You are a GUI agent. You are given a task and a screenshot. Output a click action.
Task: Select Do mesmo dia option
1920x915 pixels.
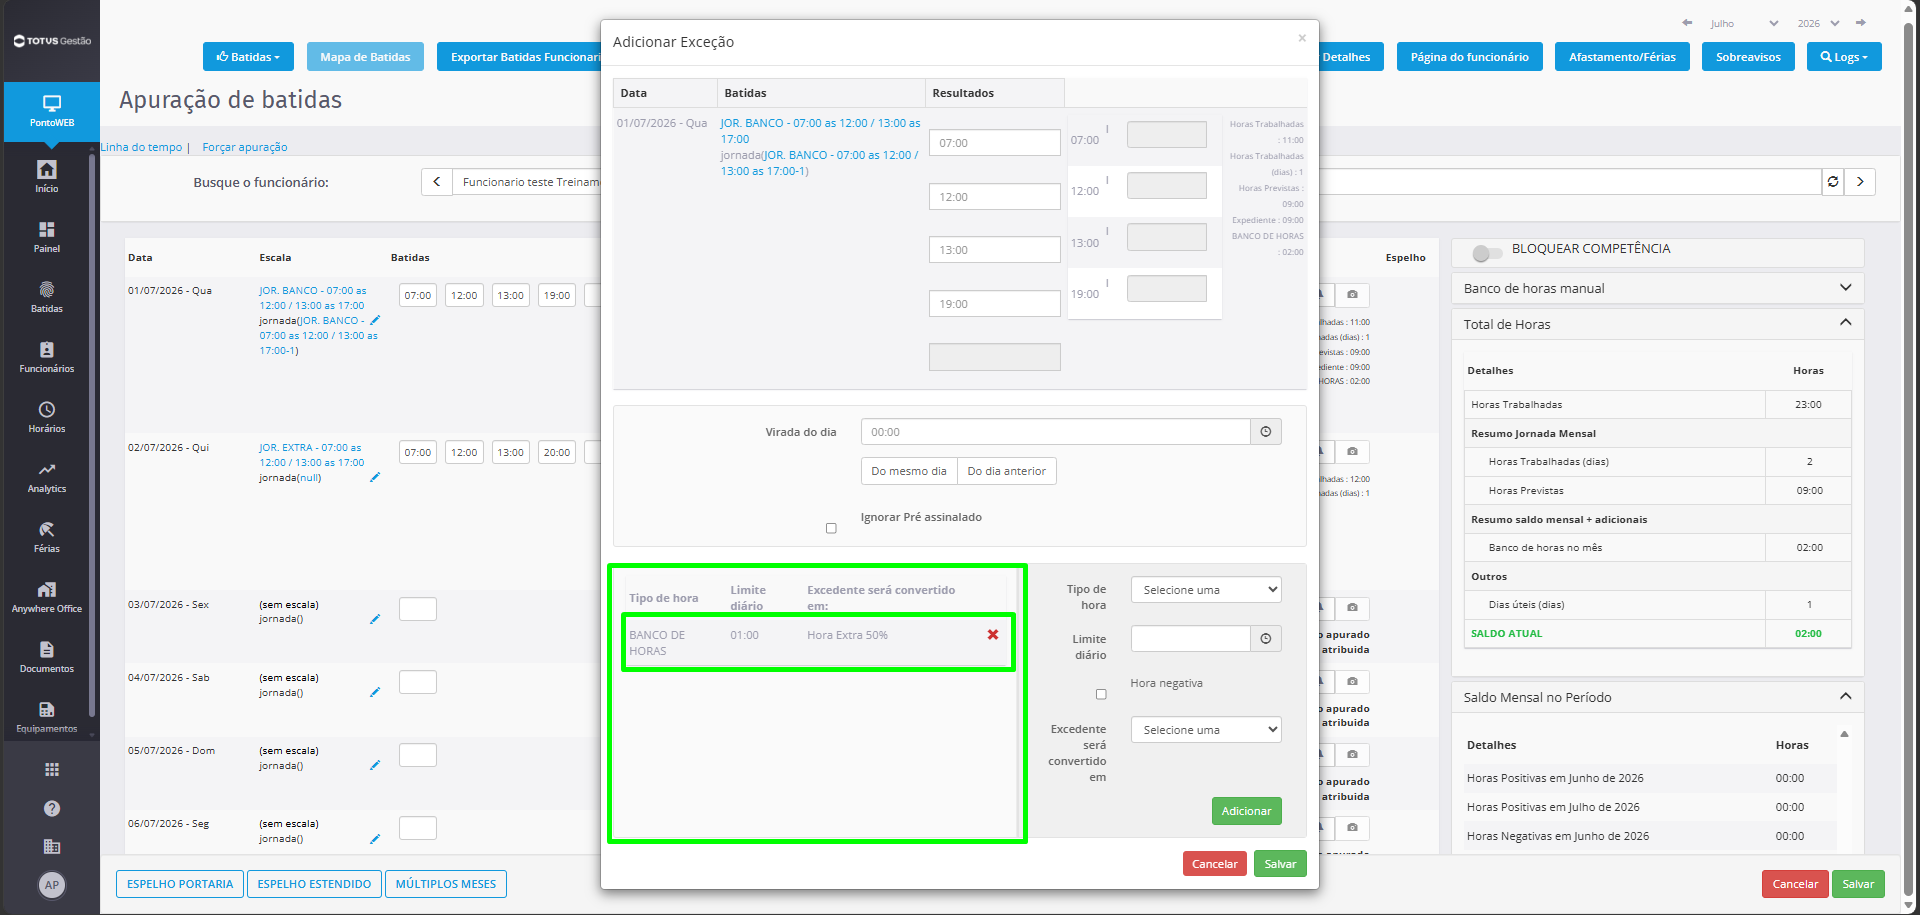tap(909, 471)
